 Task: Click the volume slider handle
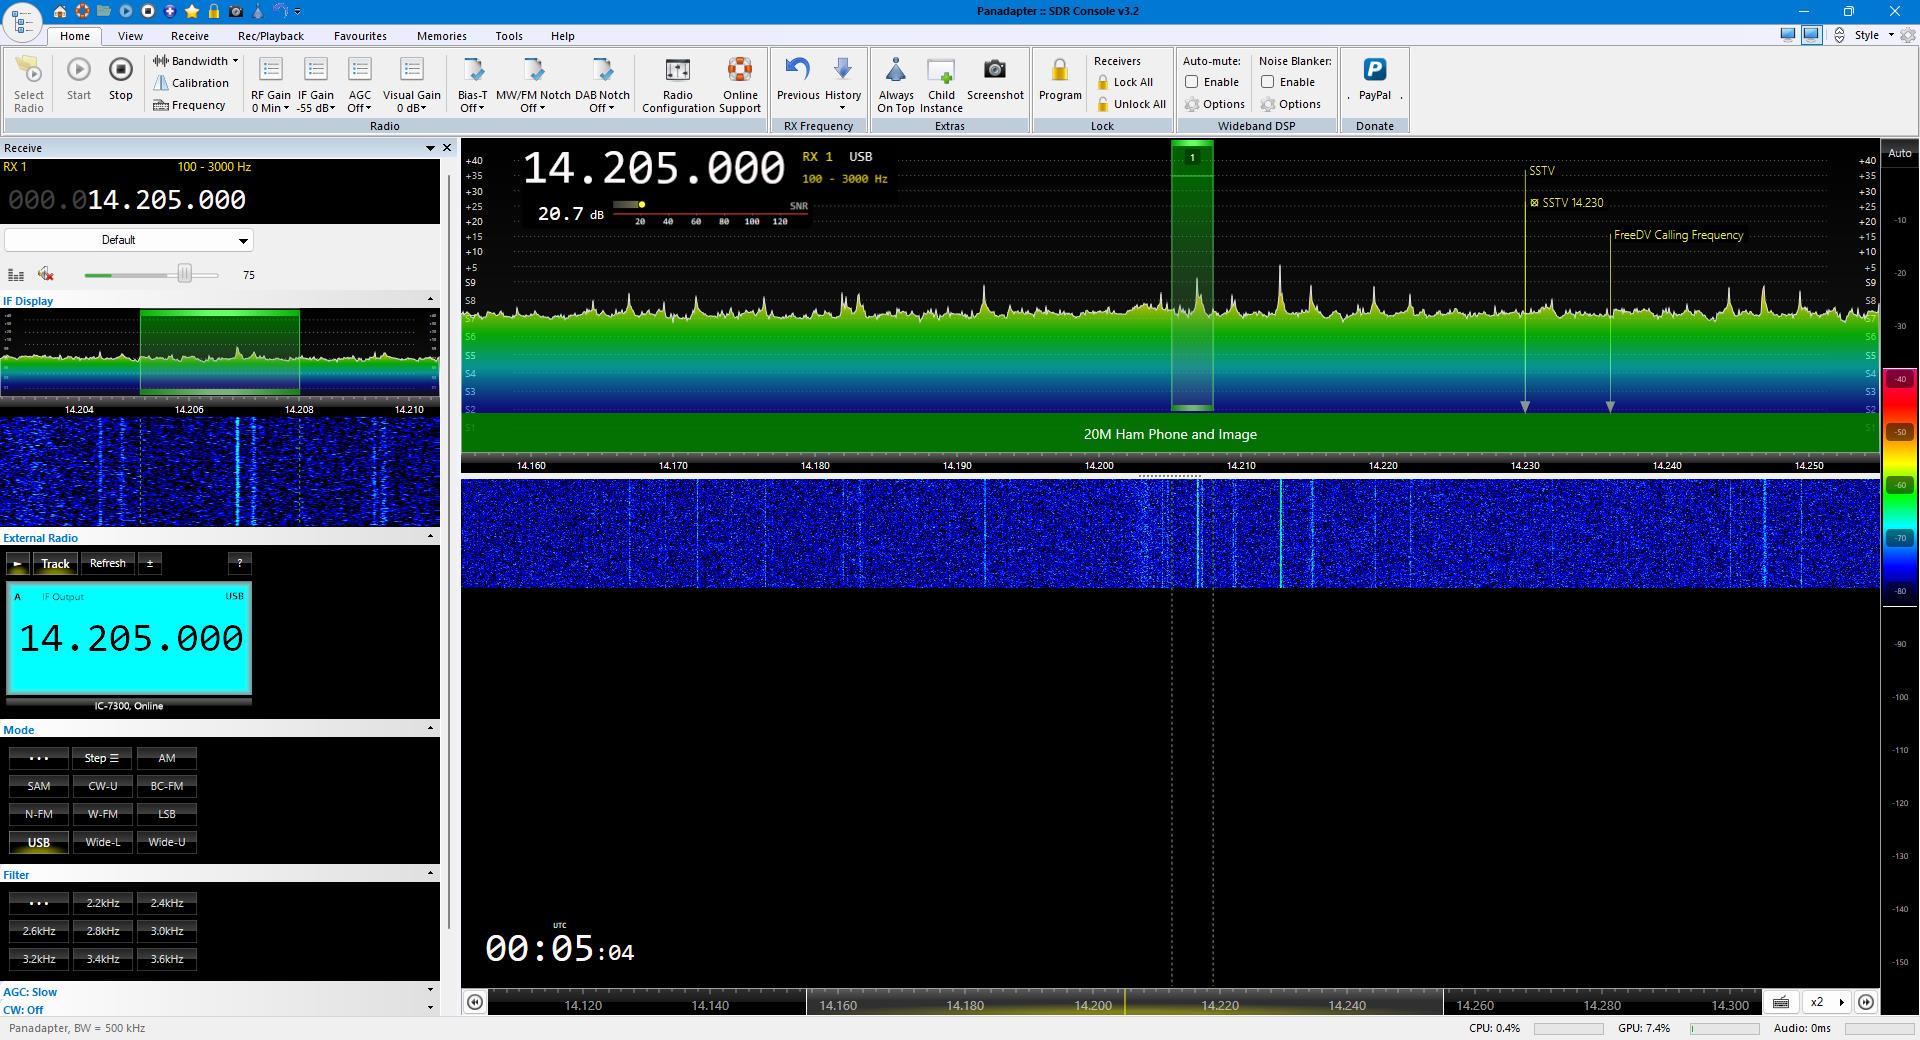184,274
